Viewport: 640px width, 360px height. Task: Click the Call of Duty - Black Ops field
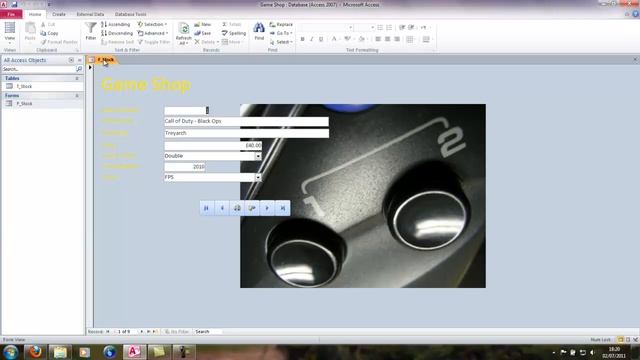click(246, 121)
